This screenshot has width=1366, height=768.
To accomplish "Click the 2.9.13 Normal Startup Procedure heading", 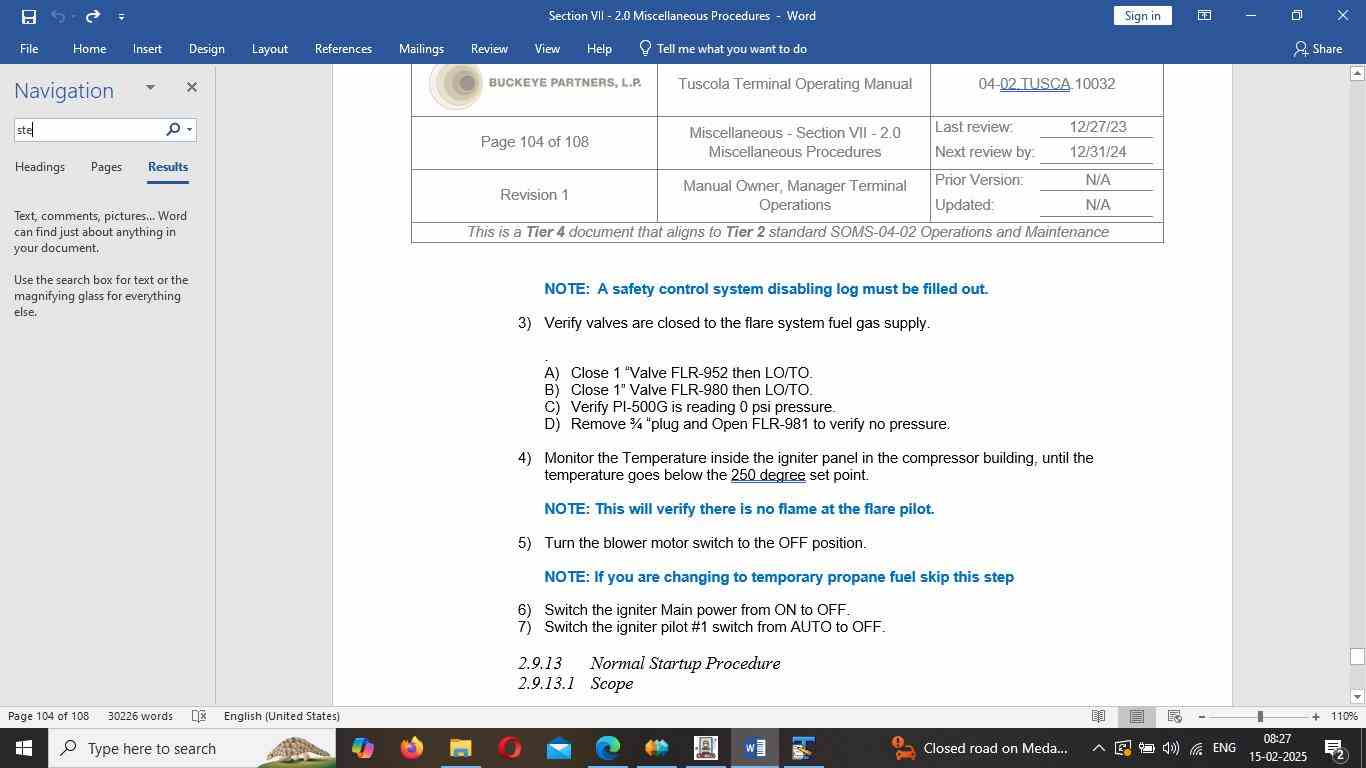I will 649,664.
